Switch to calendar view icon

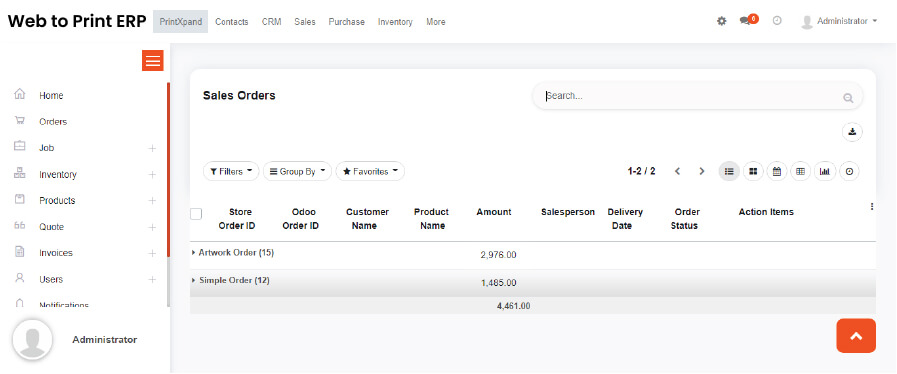tap(777, 171)
